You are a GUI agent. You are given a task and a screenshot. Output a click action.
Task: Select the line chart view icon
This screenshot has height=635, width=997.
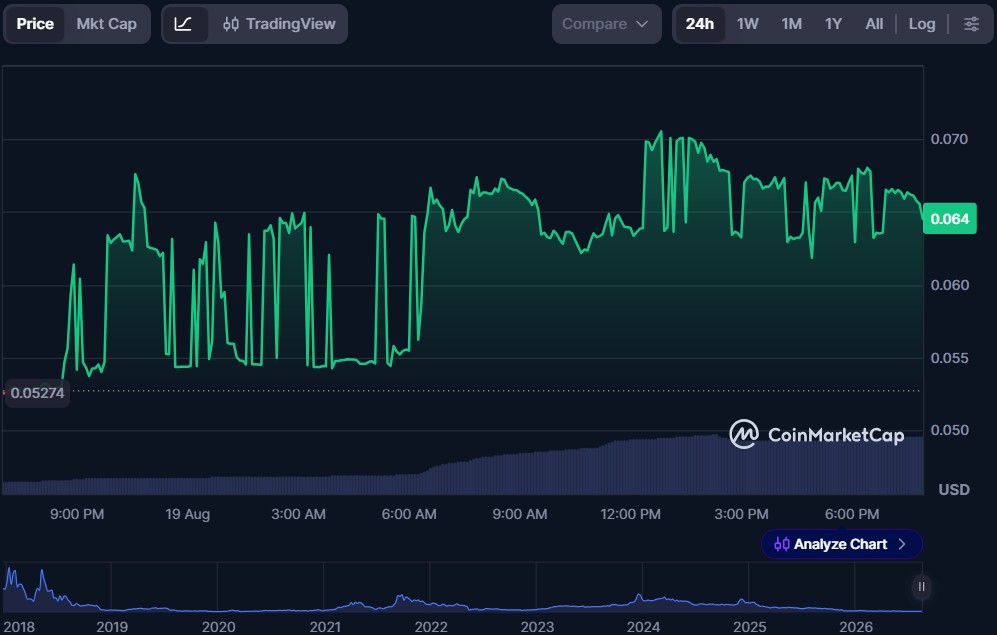pyautogui.click(x=184, y=24)
